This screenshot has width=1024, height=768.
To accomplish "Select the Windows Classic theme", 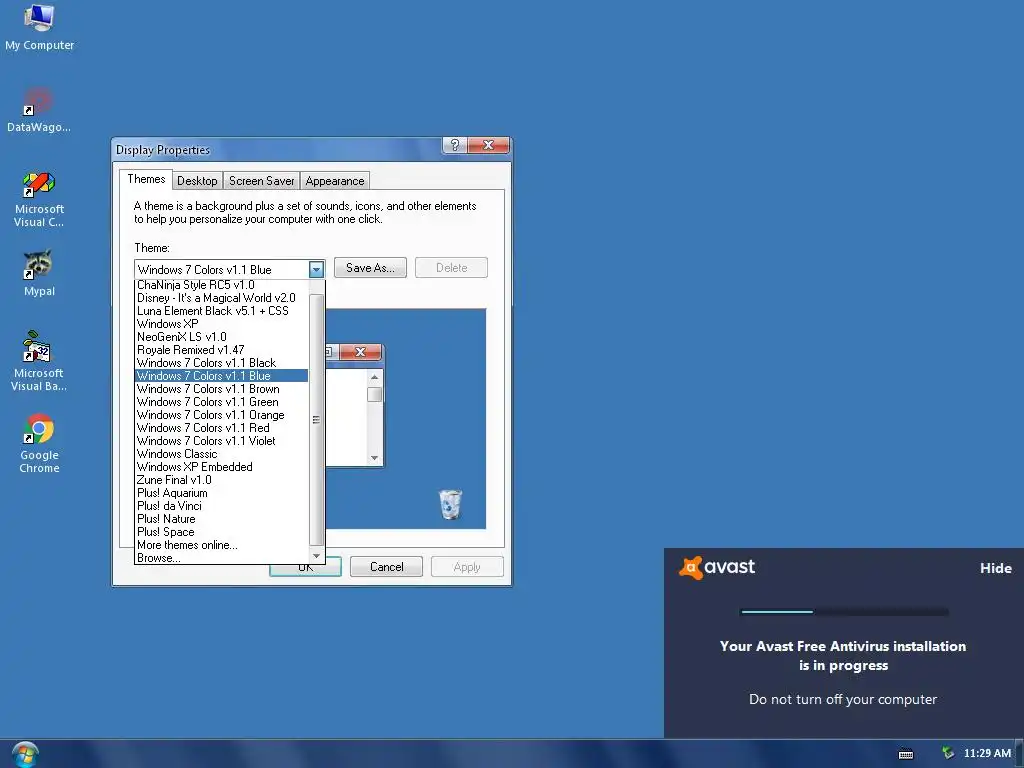I will pyautogui.click(x=221, y=454).
